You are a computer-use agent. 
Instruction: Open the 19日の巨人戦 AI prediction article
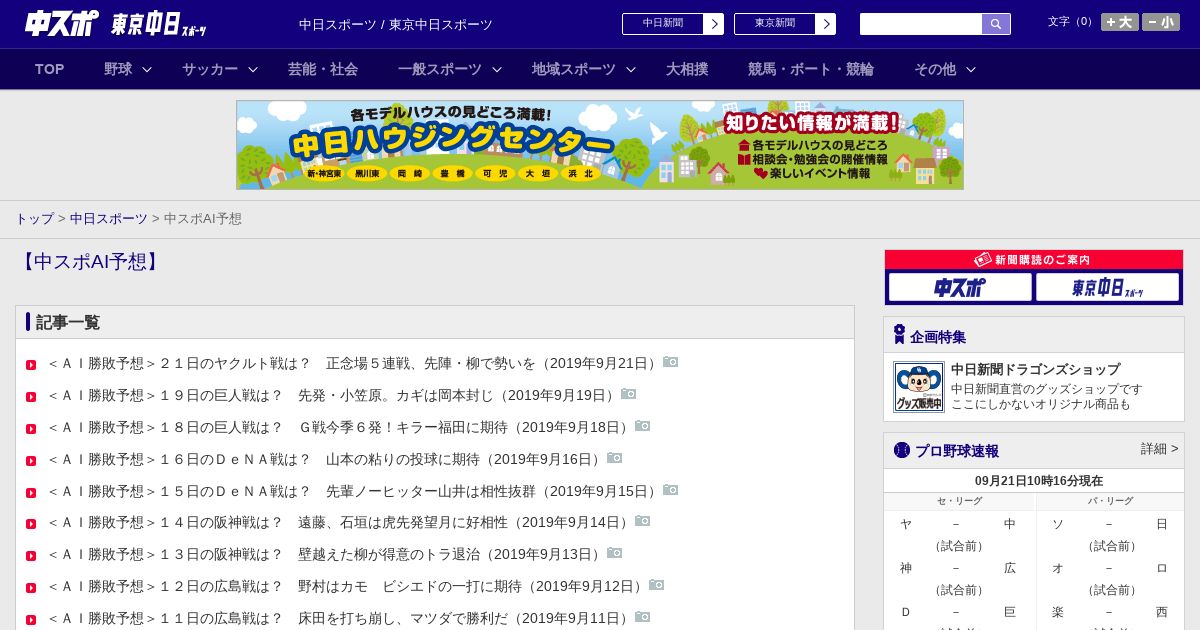click(332, 395)
